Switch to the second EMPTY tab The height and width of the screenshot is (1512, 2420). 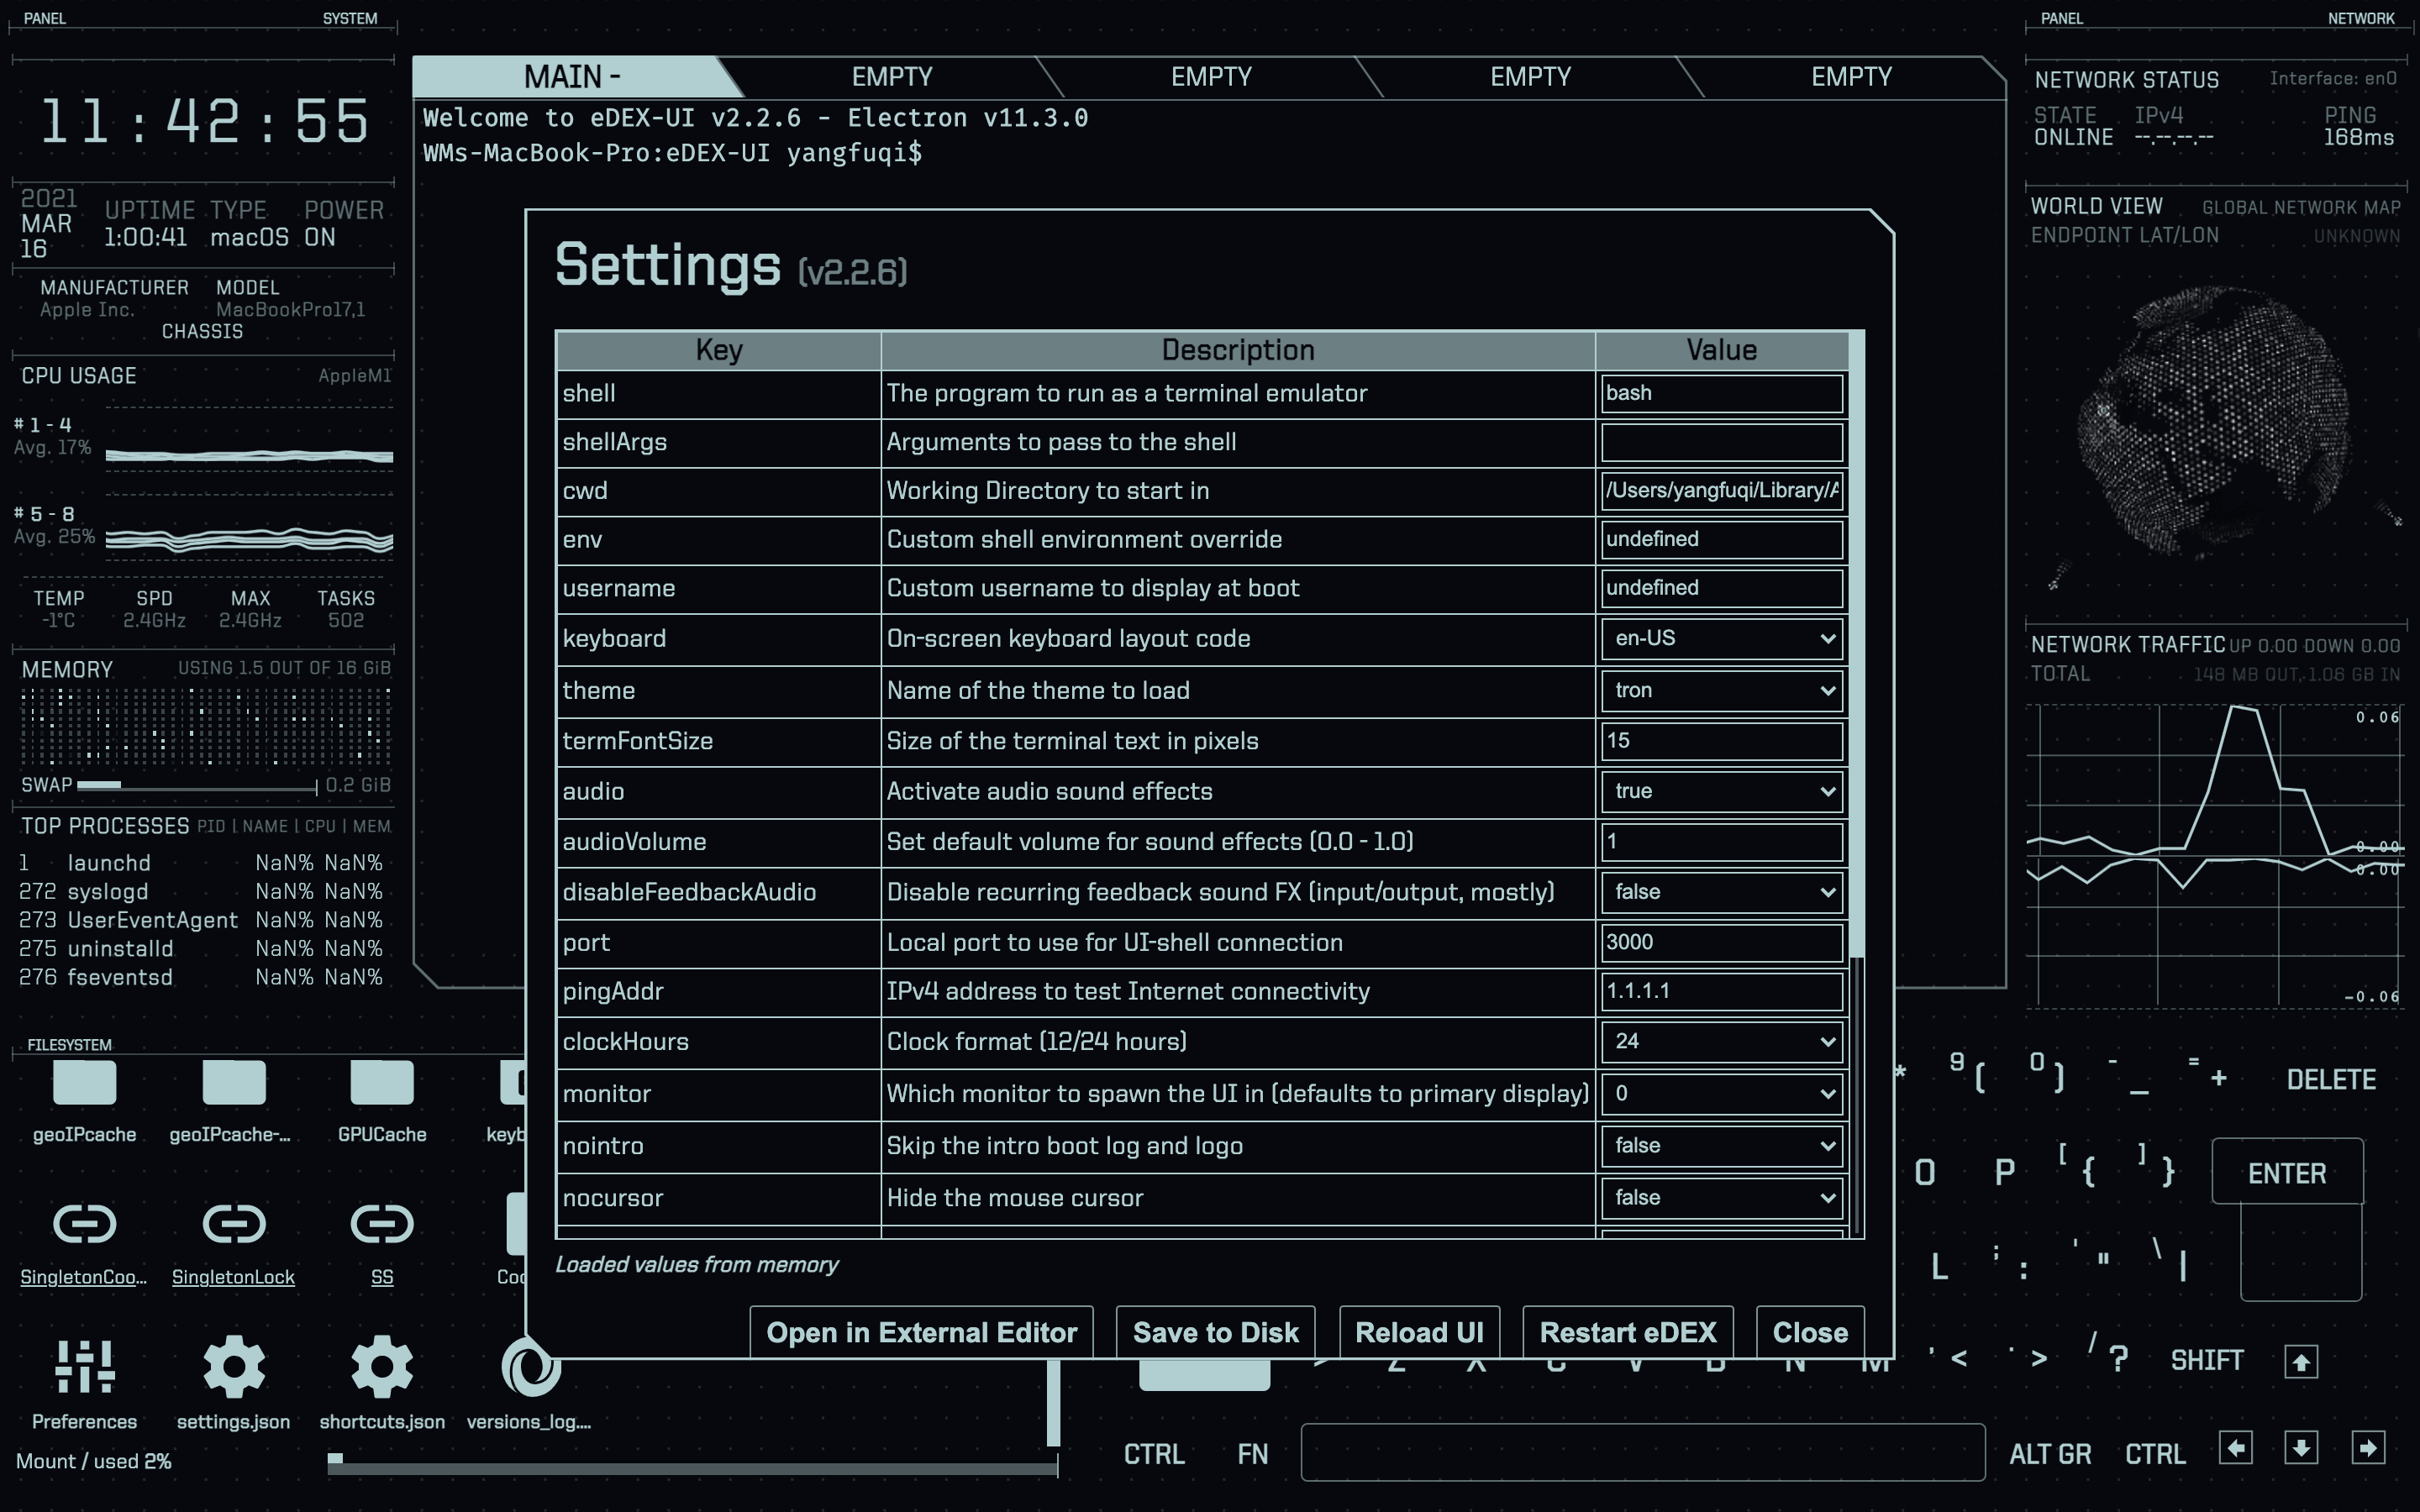click(1210, 77)
